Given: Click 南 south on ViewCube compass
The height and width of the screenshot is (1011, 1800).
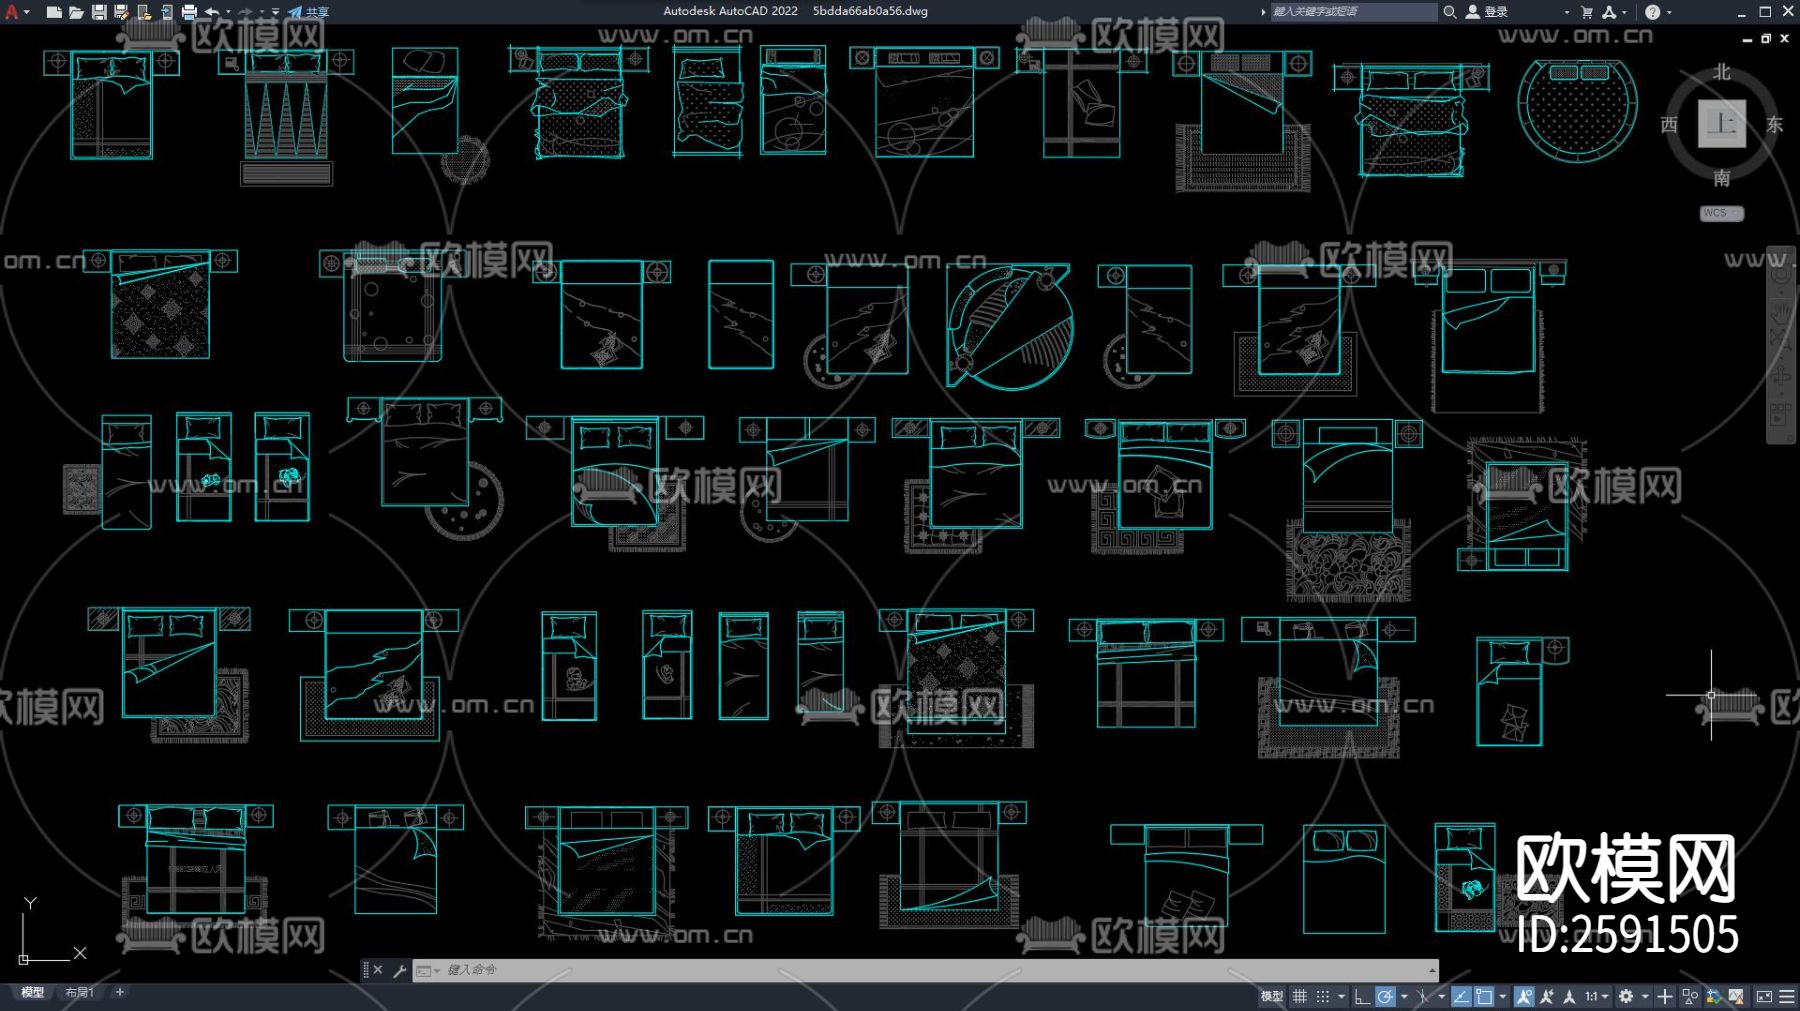Looking at the screenshot, I should (x=1722, y=177).
